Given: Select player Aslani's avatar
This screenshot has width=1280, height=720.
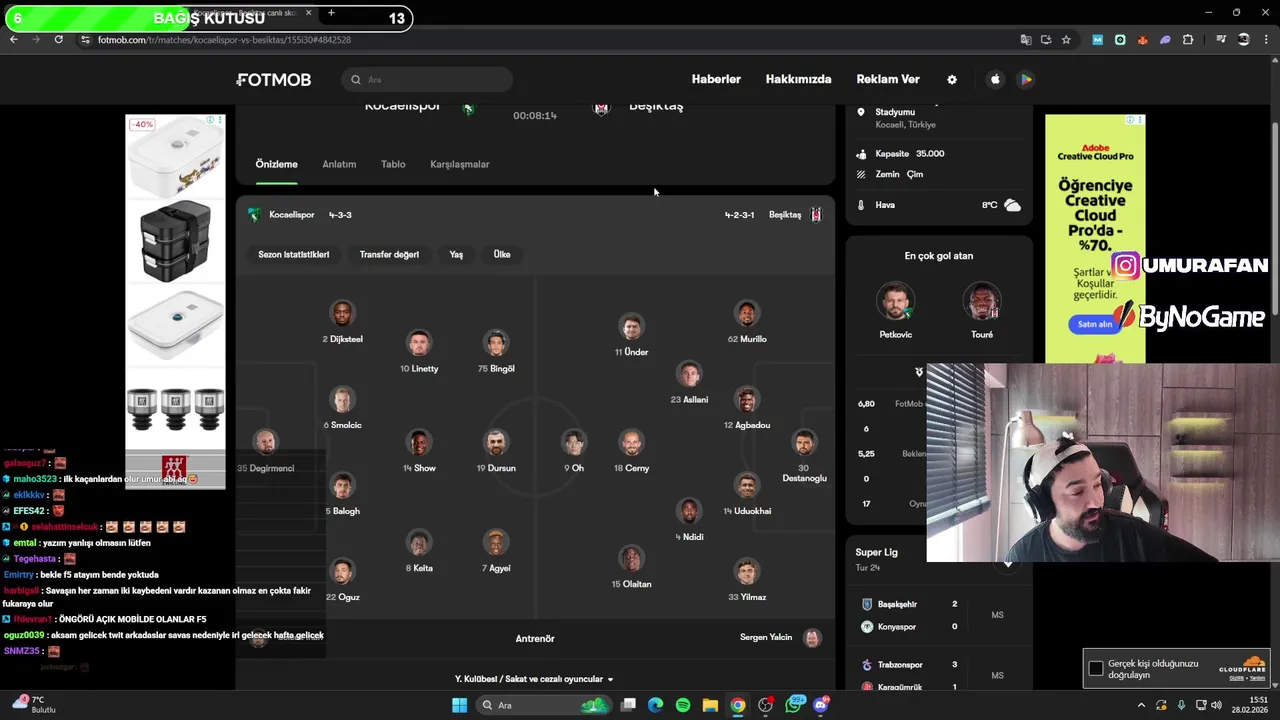Looking at the screenshot, I should click(689, 374).
